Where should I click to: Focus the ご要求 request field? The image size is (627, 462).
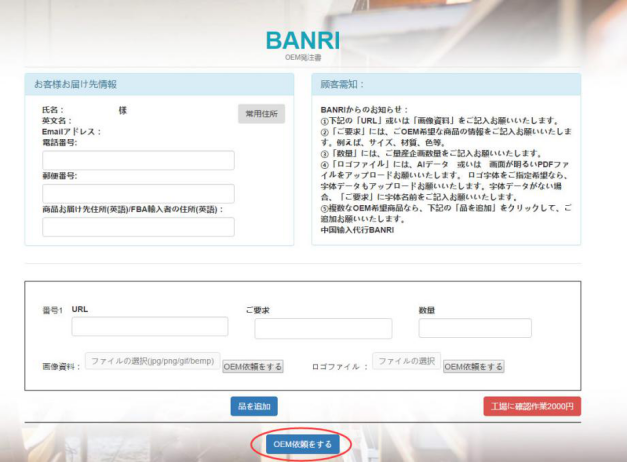point(323,329)
